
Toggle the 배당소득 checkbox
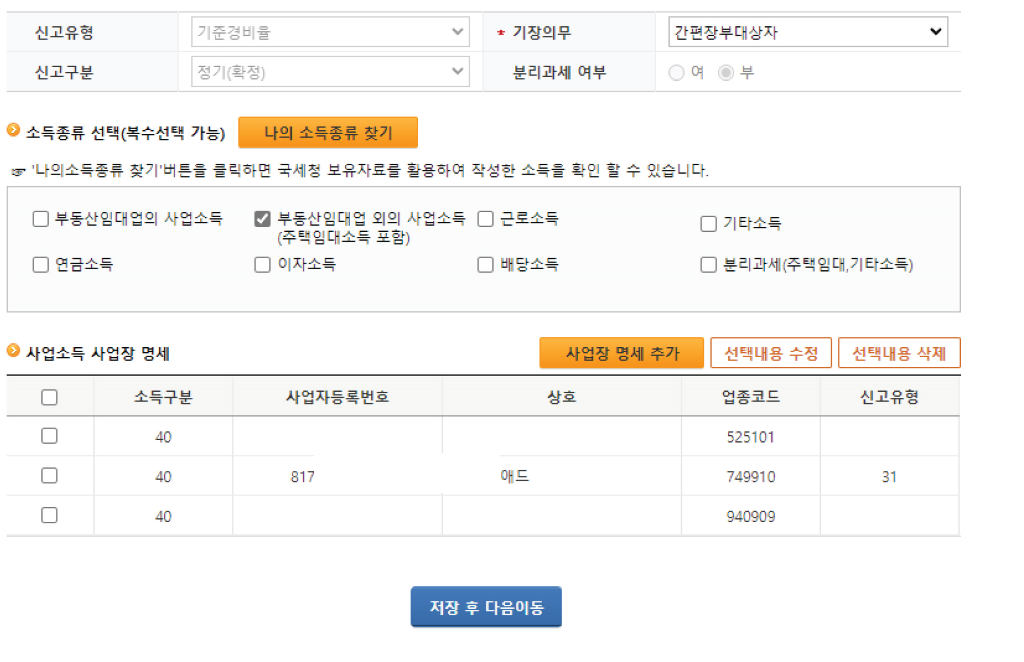(x=486, y=265)
